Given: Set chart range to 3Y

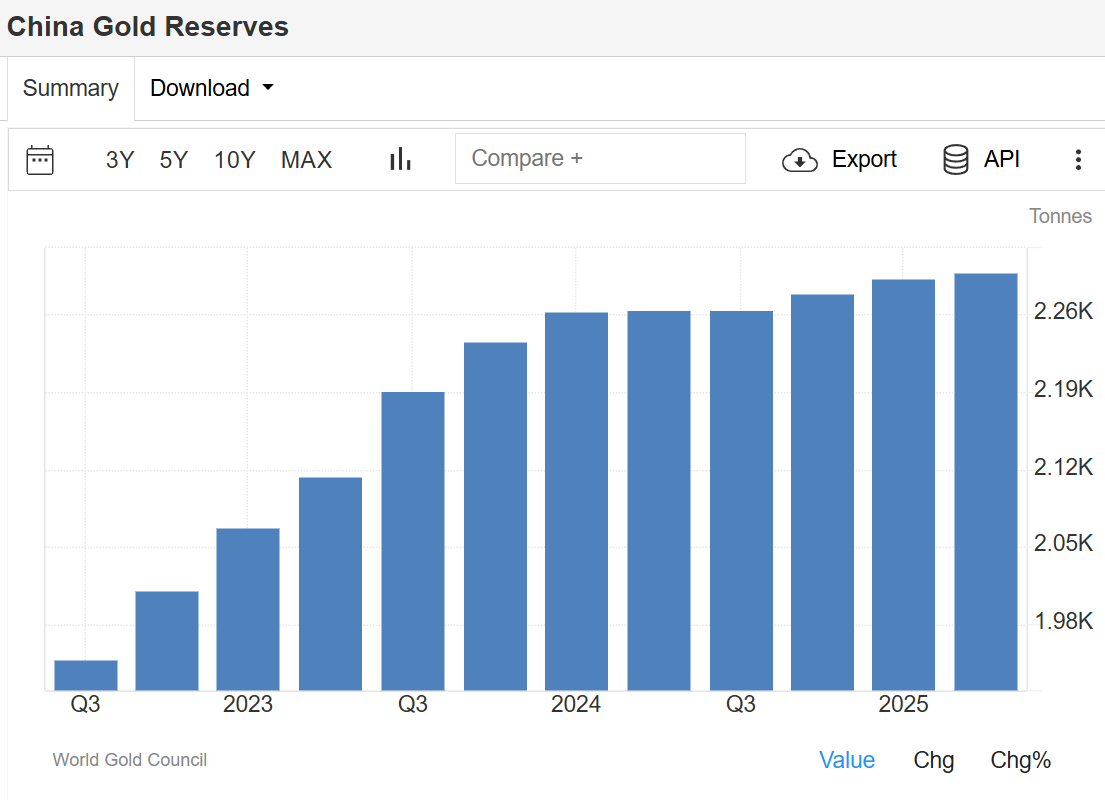Looking at the screenshot, I should tap(120, 160).
